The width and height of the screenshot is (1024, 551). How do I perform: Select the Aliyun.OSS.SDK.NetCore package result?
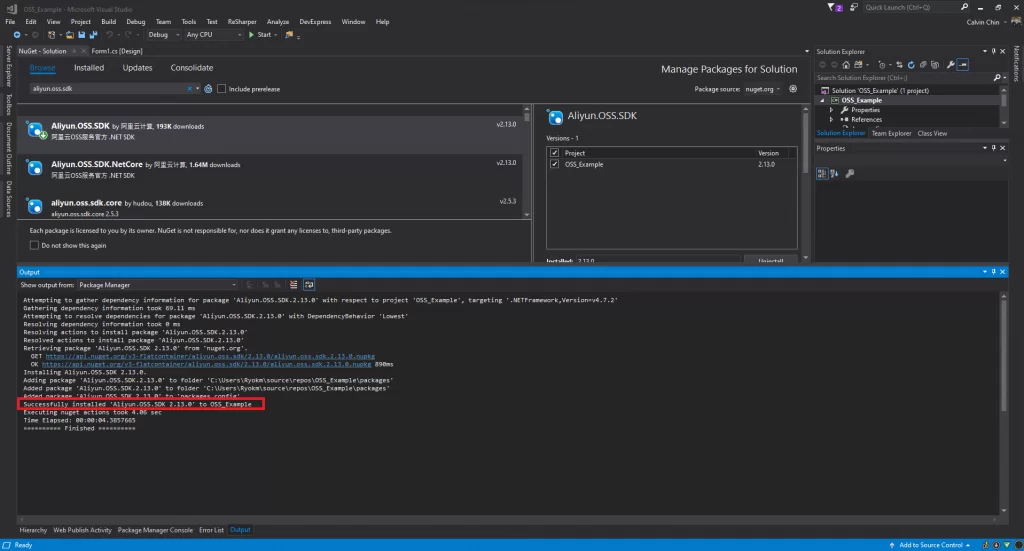(x=269, y=169)
